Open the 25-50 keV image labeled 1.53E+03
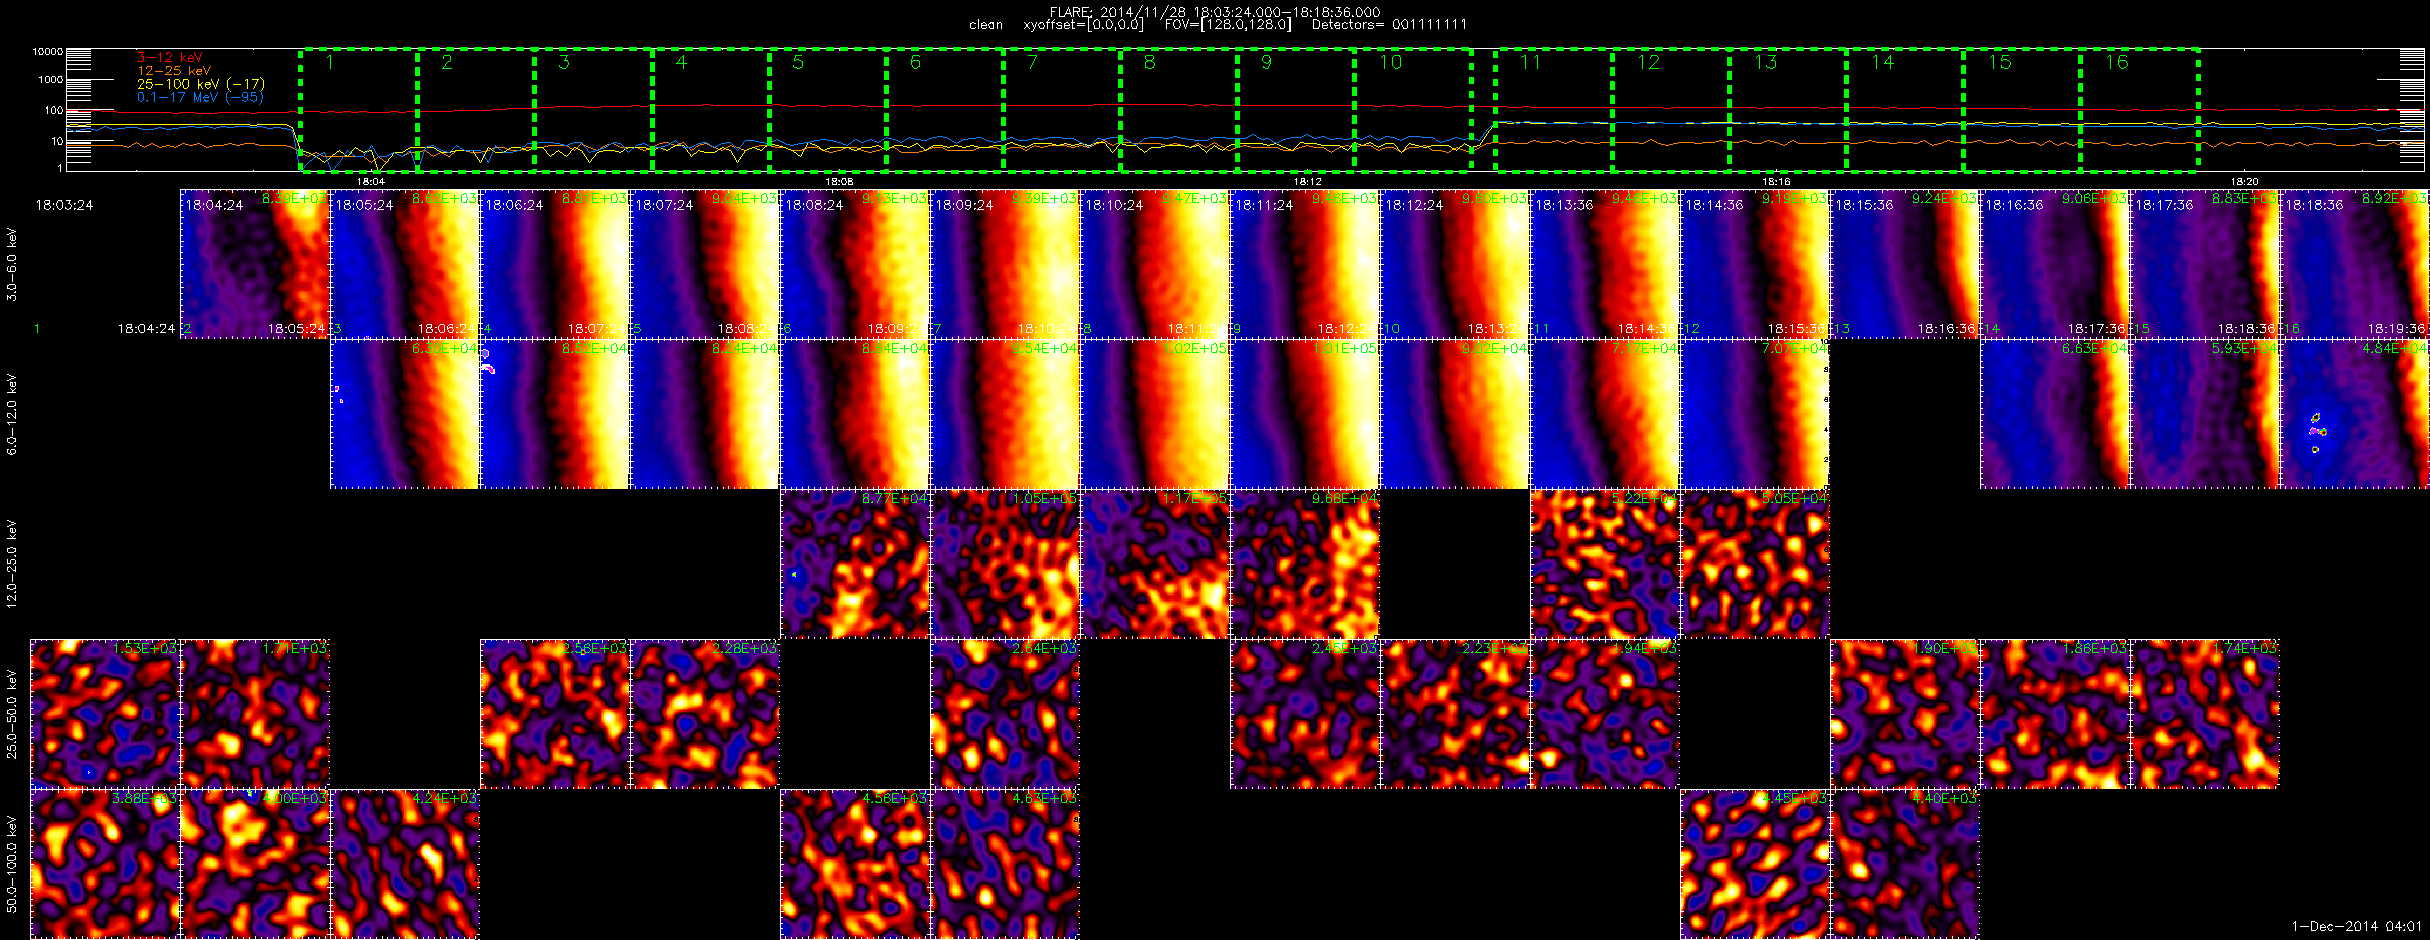This screenshot has height=940, width=2430. tap(105, 714)
